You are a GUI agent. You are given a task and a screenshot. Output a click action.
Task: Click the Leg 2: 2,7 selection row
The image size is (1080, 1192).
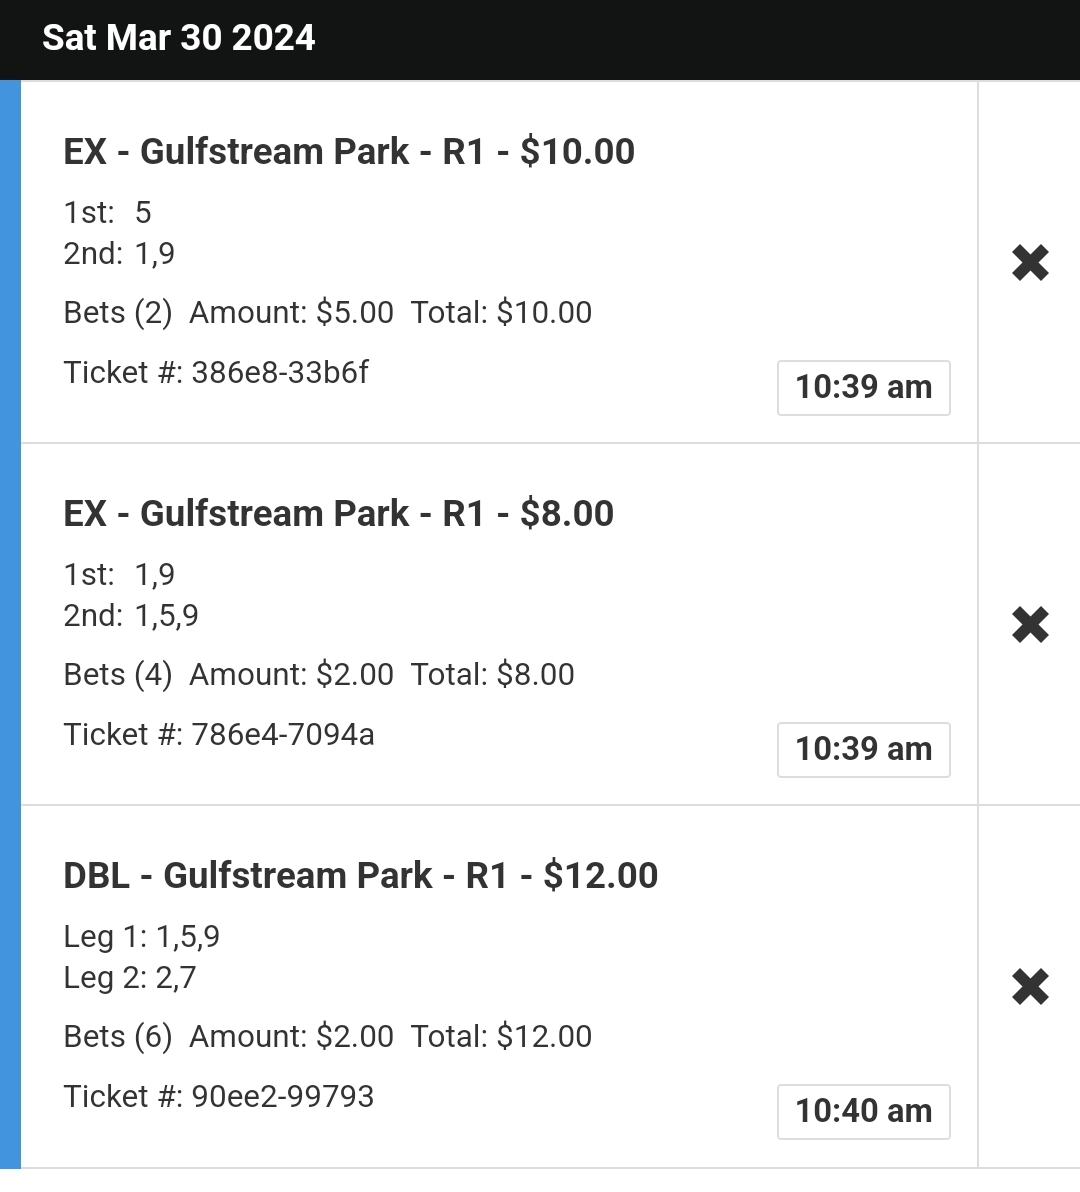click(130, 978)
